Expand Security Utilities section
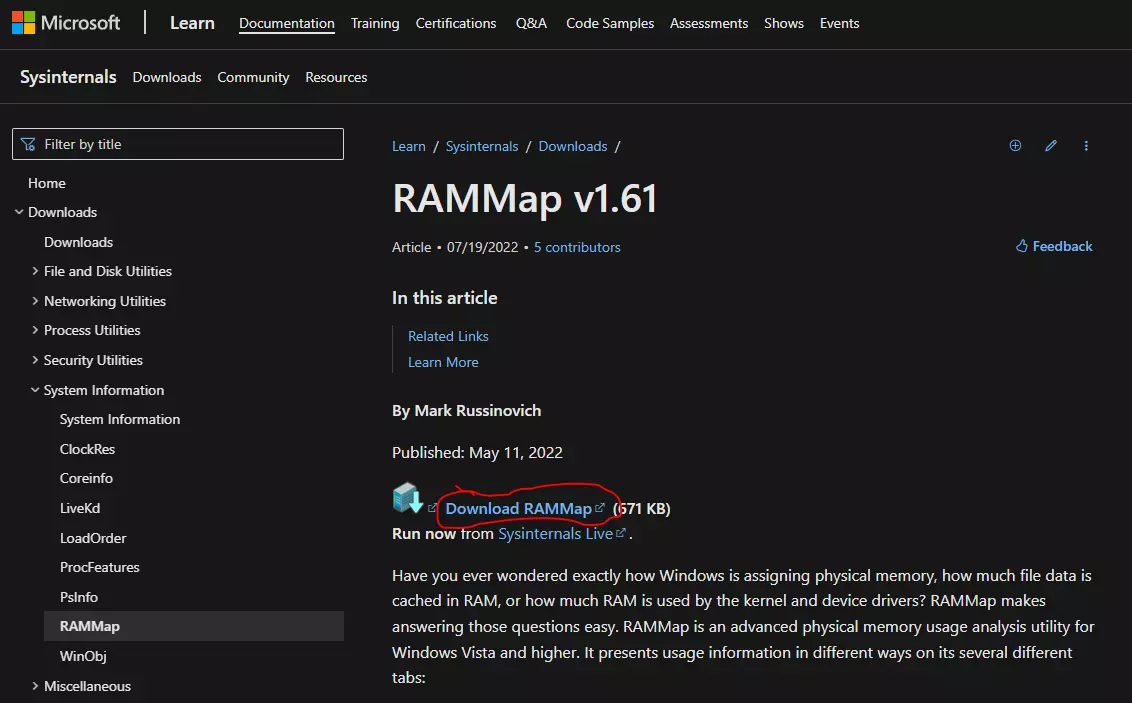The width and height of the screenshot is (1132, 703). (x=35, y=359)
